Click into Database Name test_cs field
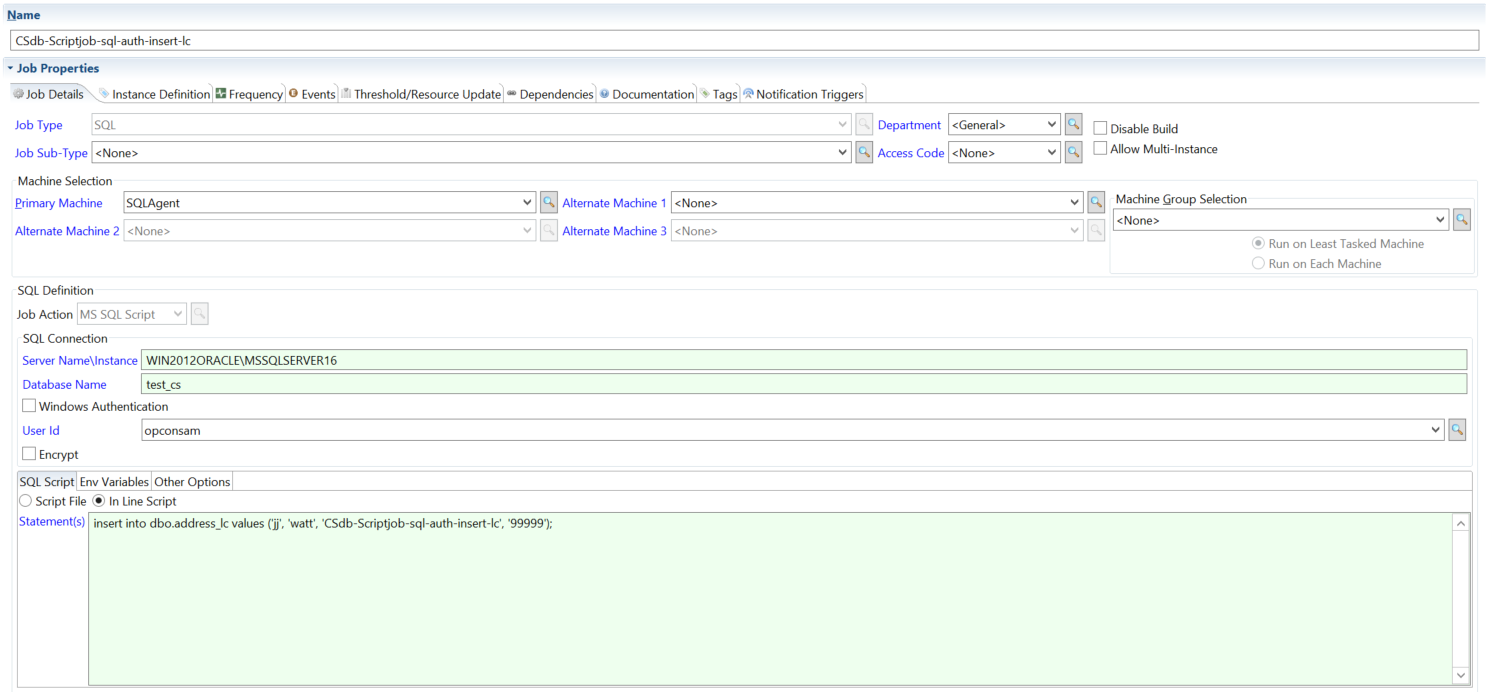The image size is (1486, 692). (x=804, y=384)
